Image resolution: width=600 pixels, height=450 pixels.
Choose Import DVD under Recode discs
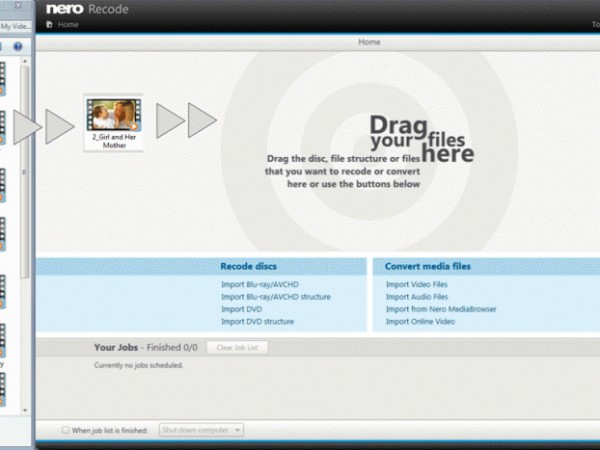pos(241,309)
